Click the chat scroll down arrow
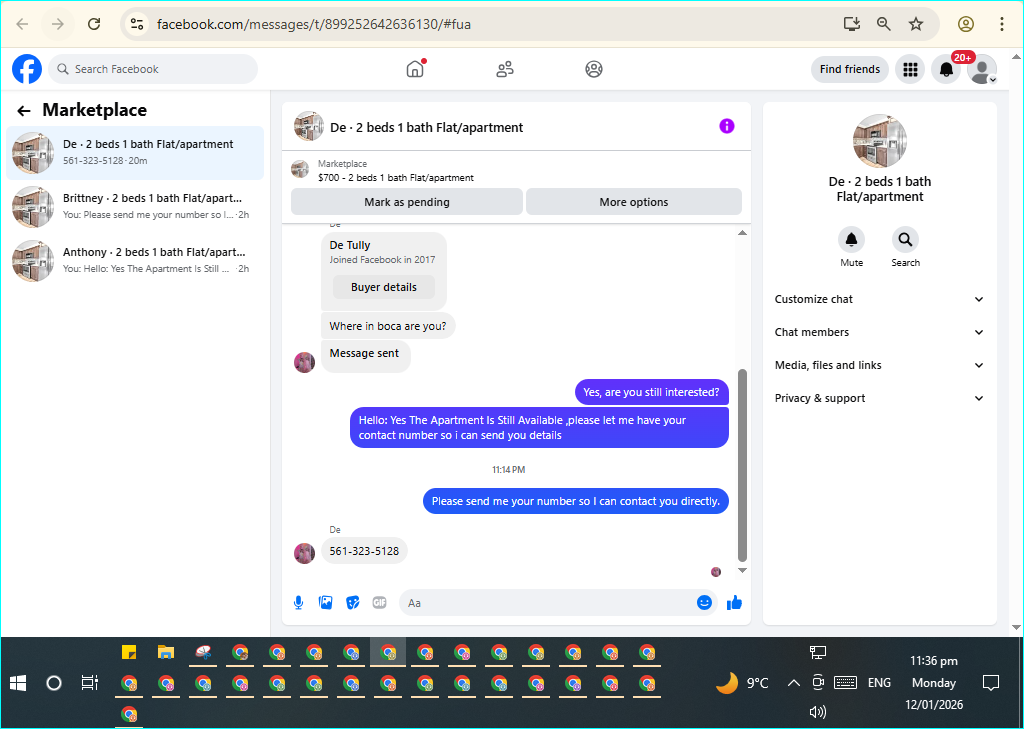The image size is (1024, 729). coord(742,570)
